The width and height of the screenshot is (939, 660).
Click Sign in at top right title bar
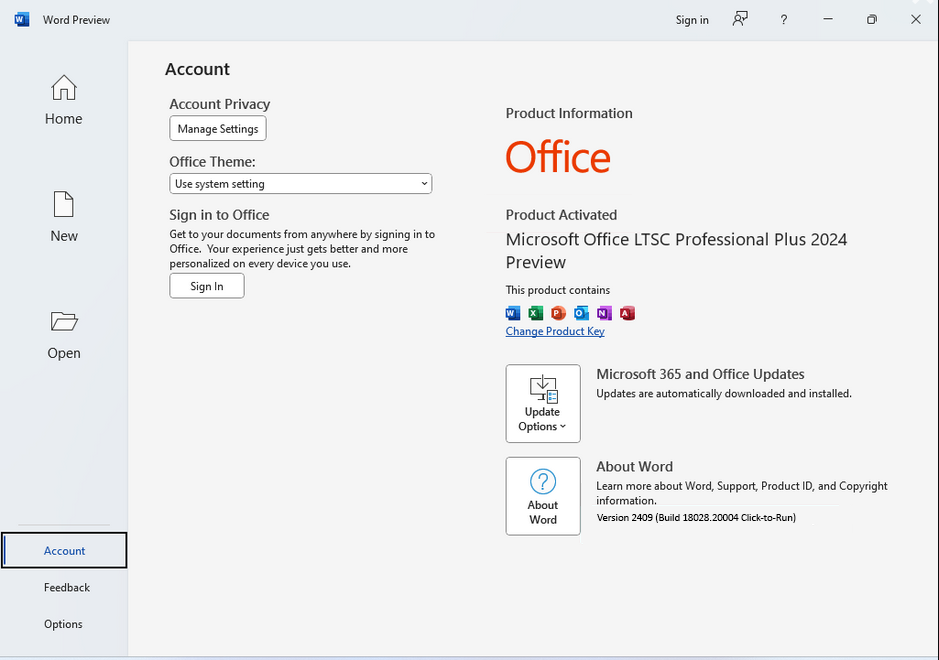[692, 20]
